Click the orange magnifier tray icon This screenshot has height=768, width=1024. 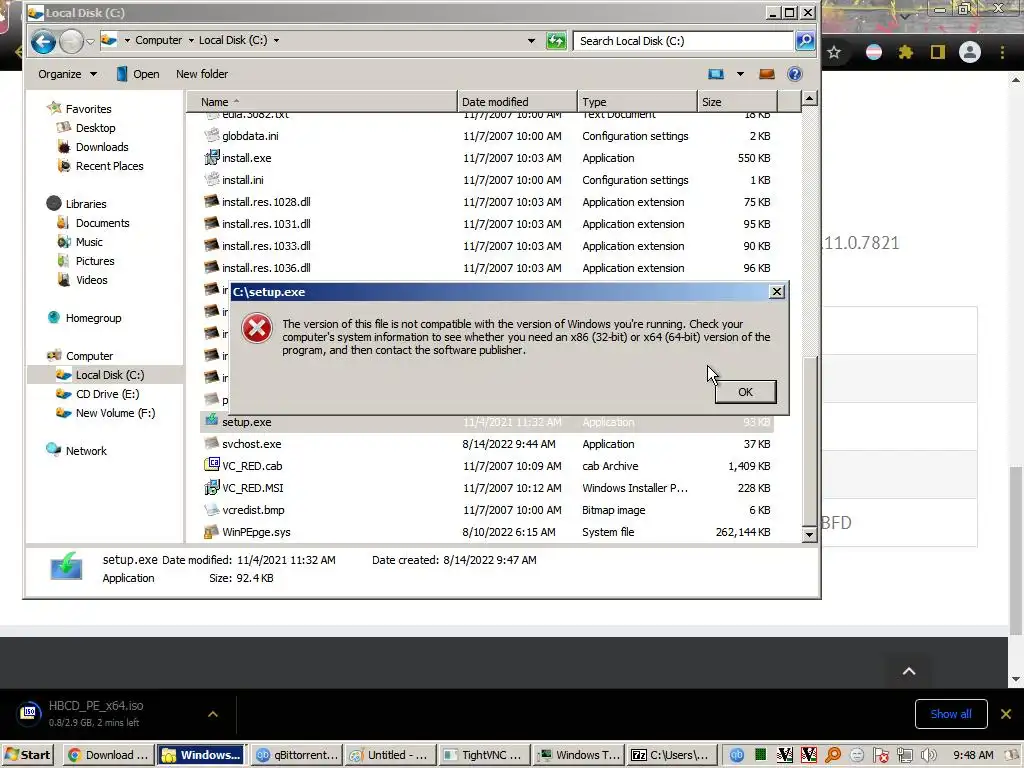833,755
